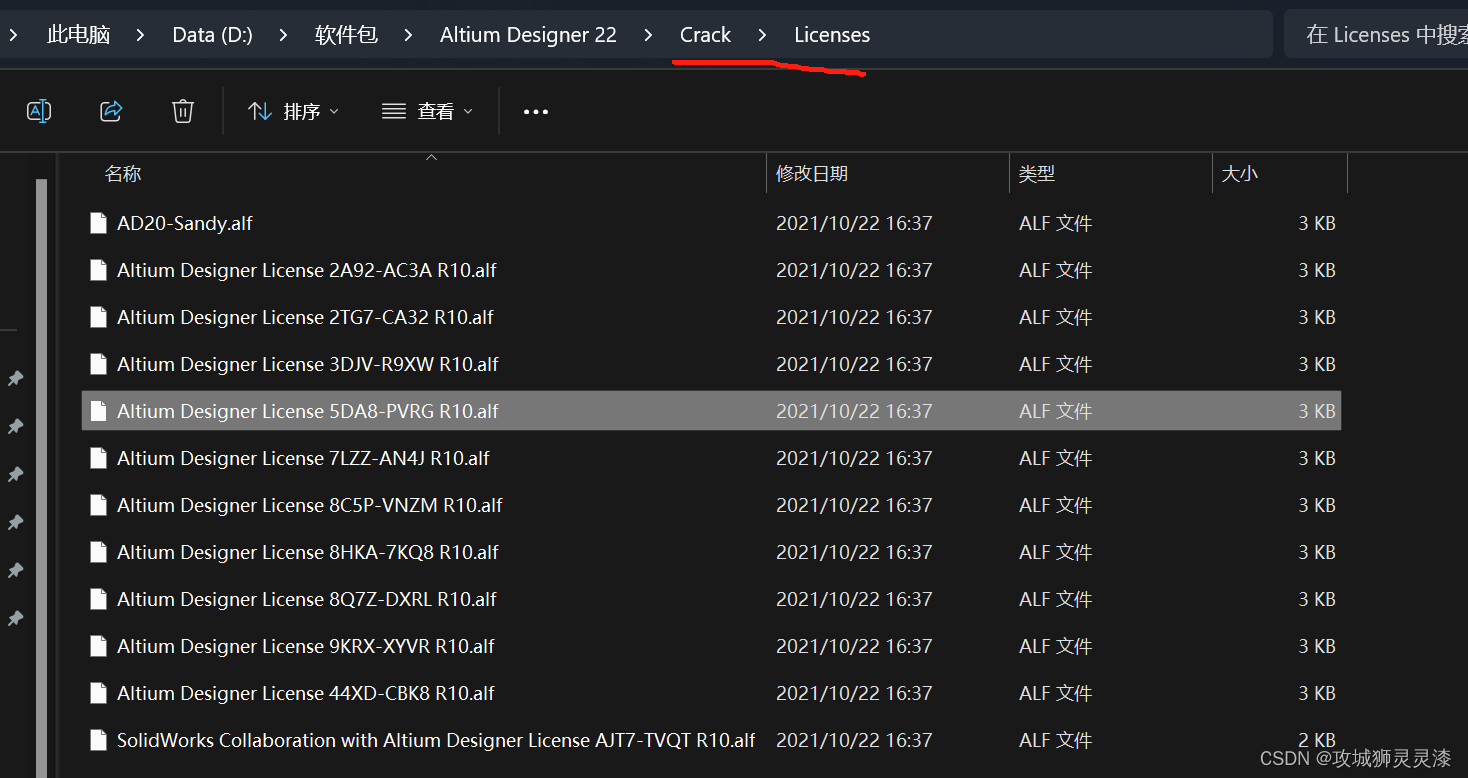
Task: Sort by 类型 column header
Action: [1037, 174]
